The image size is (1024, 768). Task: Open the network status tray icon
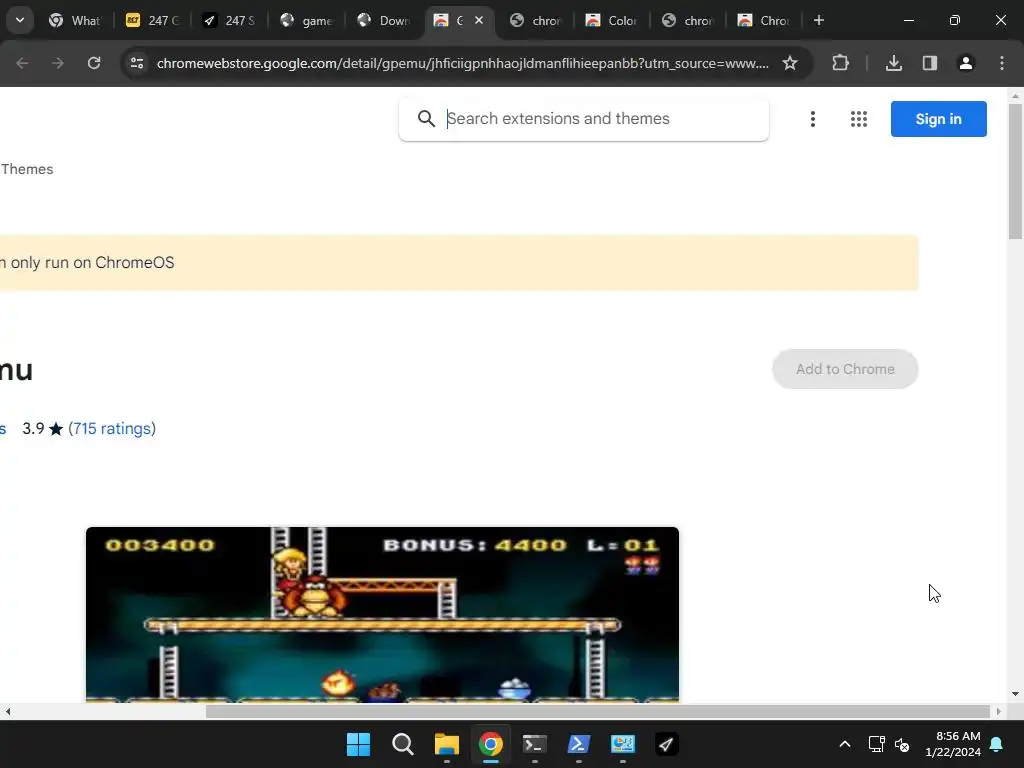(x=876, y=744)
